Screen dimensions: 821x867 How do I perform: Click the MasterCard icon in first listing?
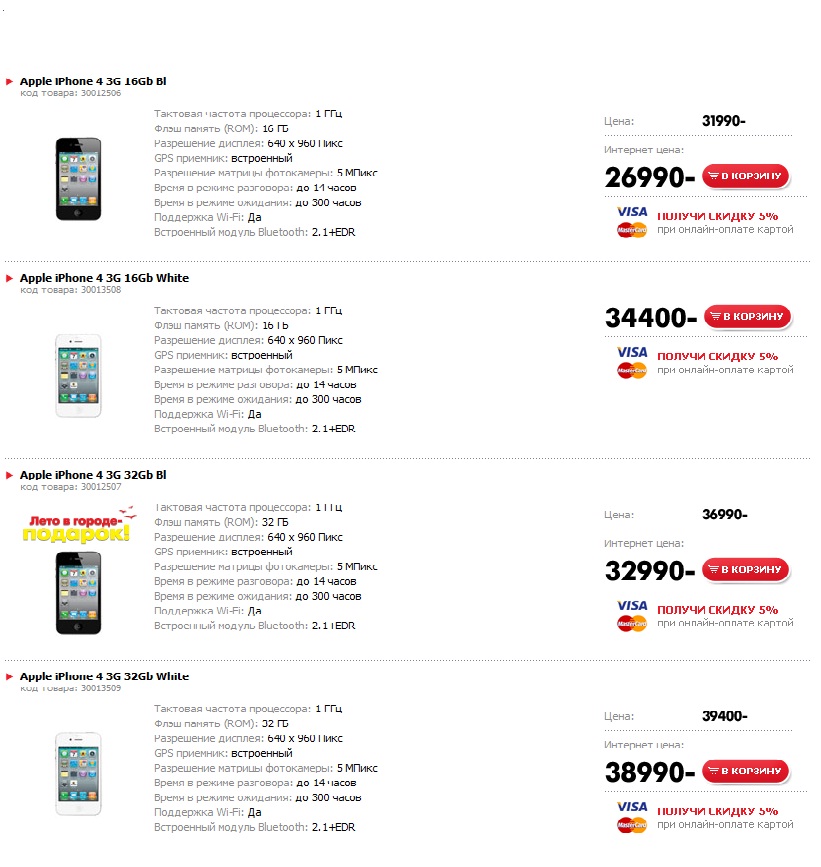pyautogui.click(x=632, y=230)
